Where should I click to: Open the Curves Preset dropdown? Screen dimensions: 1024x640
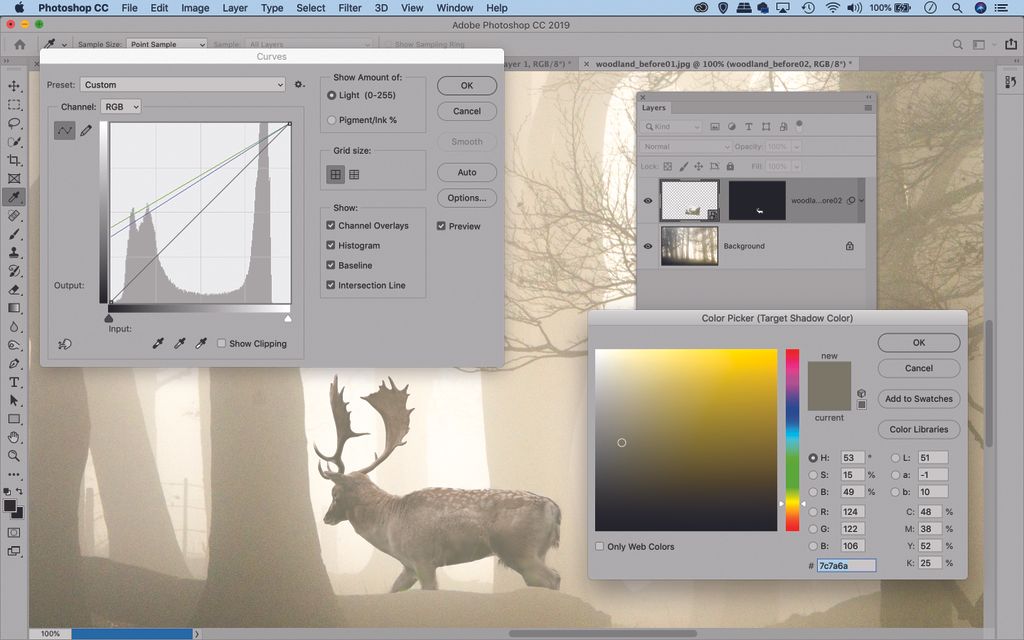[x=180, y=84]
